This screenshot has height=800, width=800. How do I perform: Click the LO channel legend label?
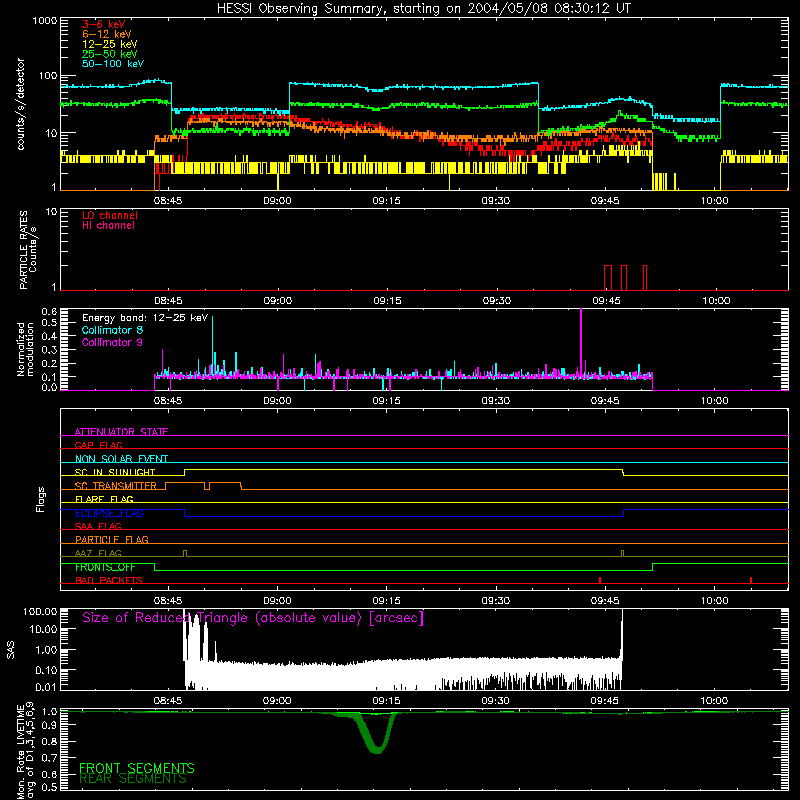110,215
